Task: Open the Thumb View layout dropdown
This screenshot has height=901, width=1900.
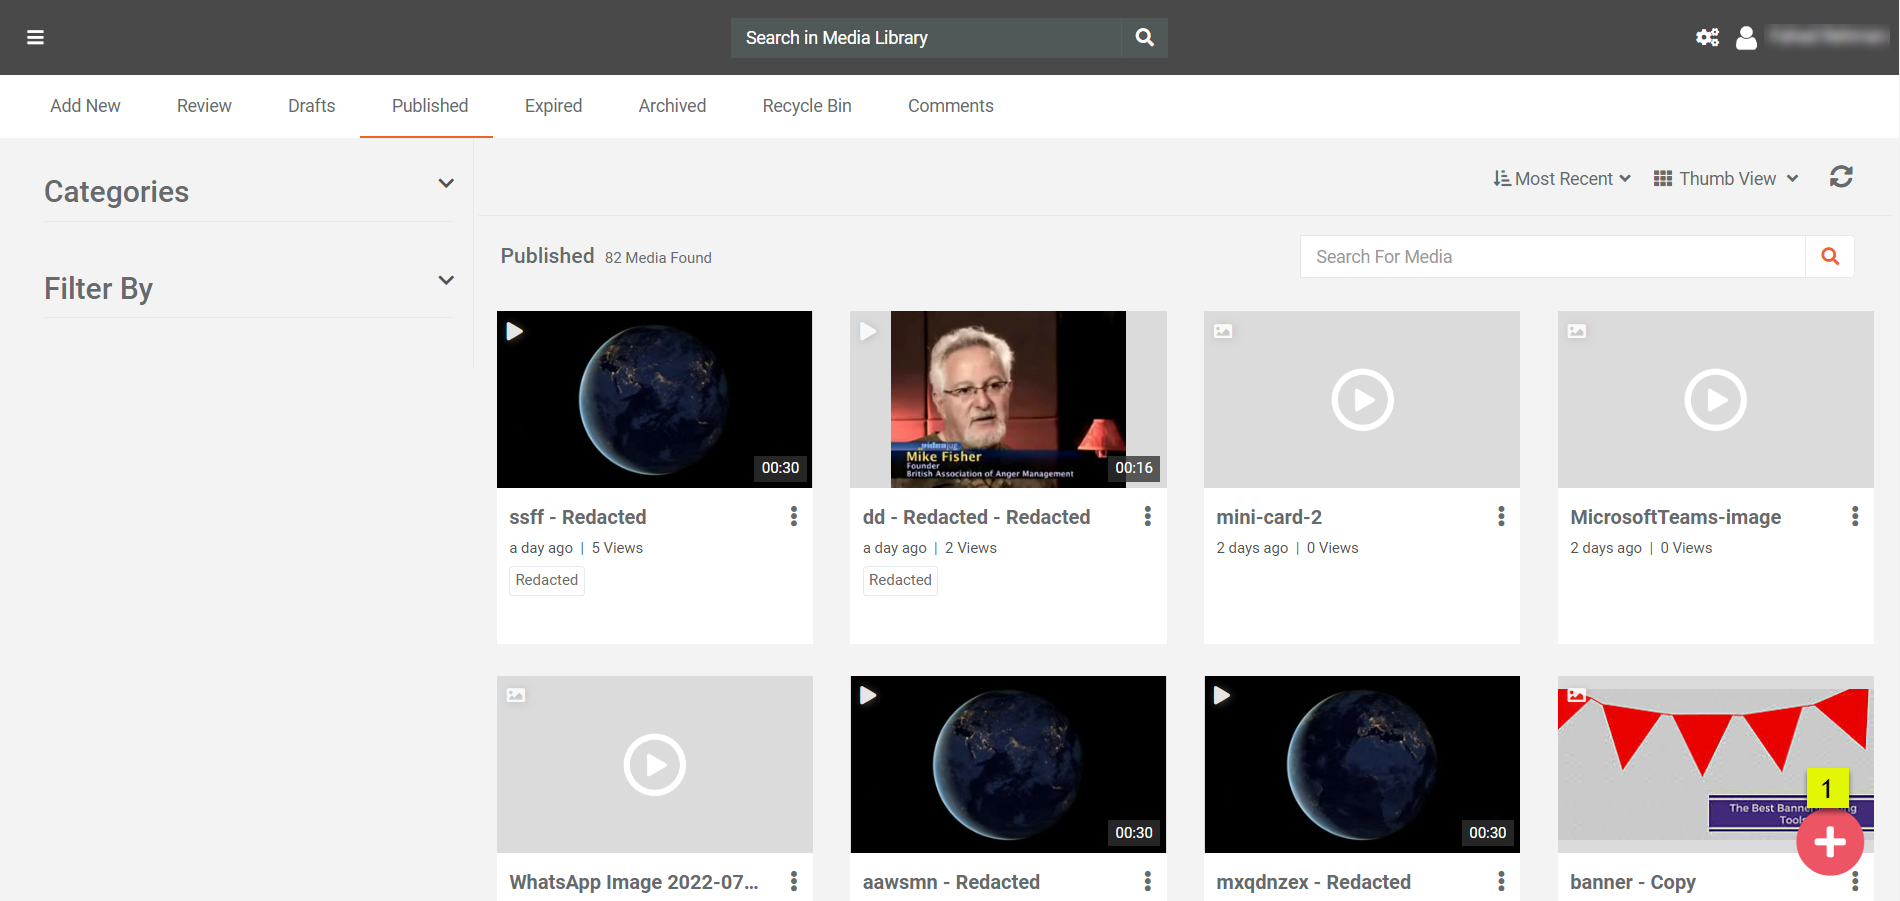Action: [x=1726, y=179]
